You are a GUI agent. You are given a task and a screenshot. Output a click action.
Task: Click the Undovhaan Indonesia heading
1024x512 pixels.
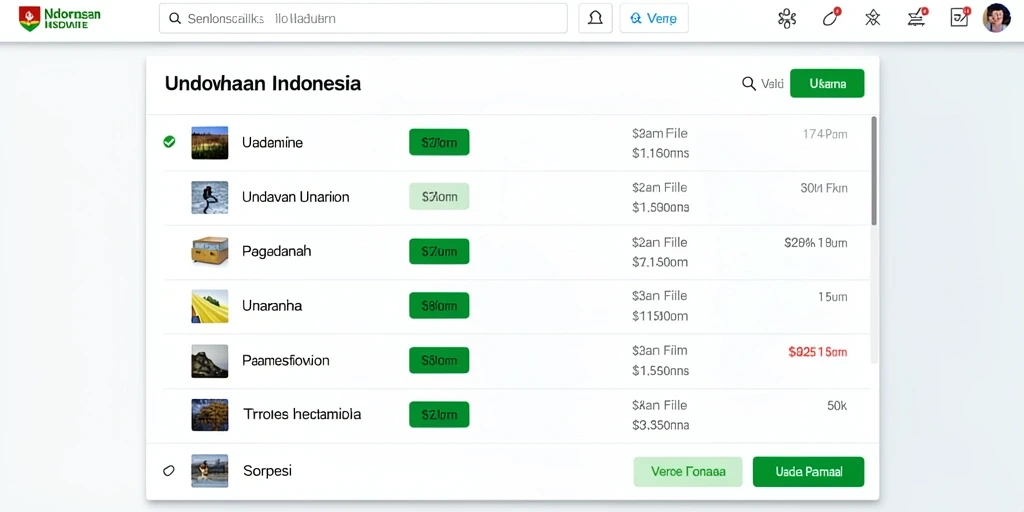tap(263, 84)
